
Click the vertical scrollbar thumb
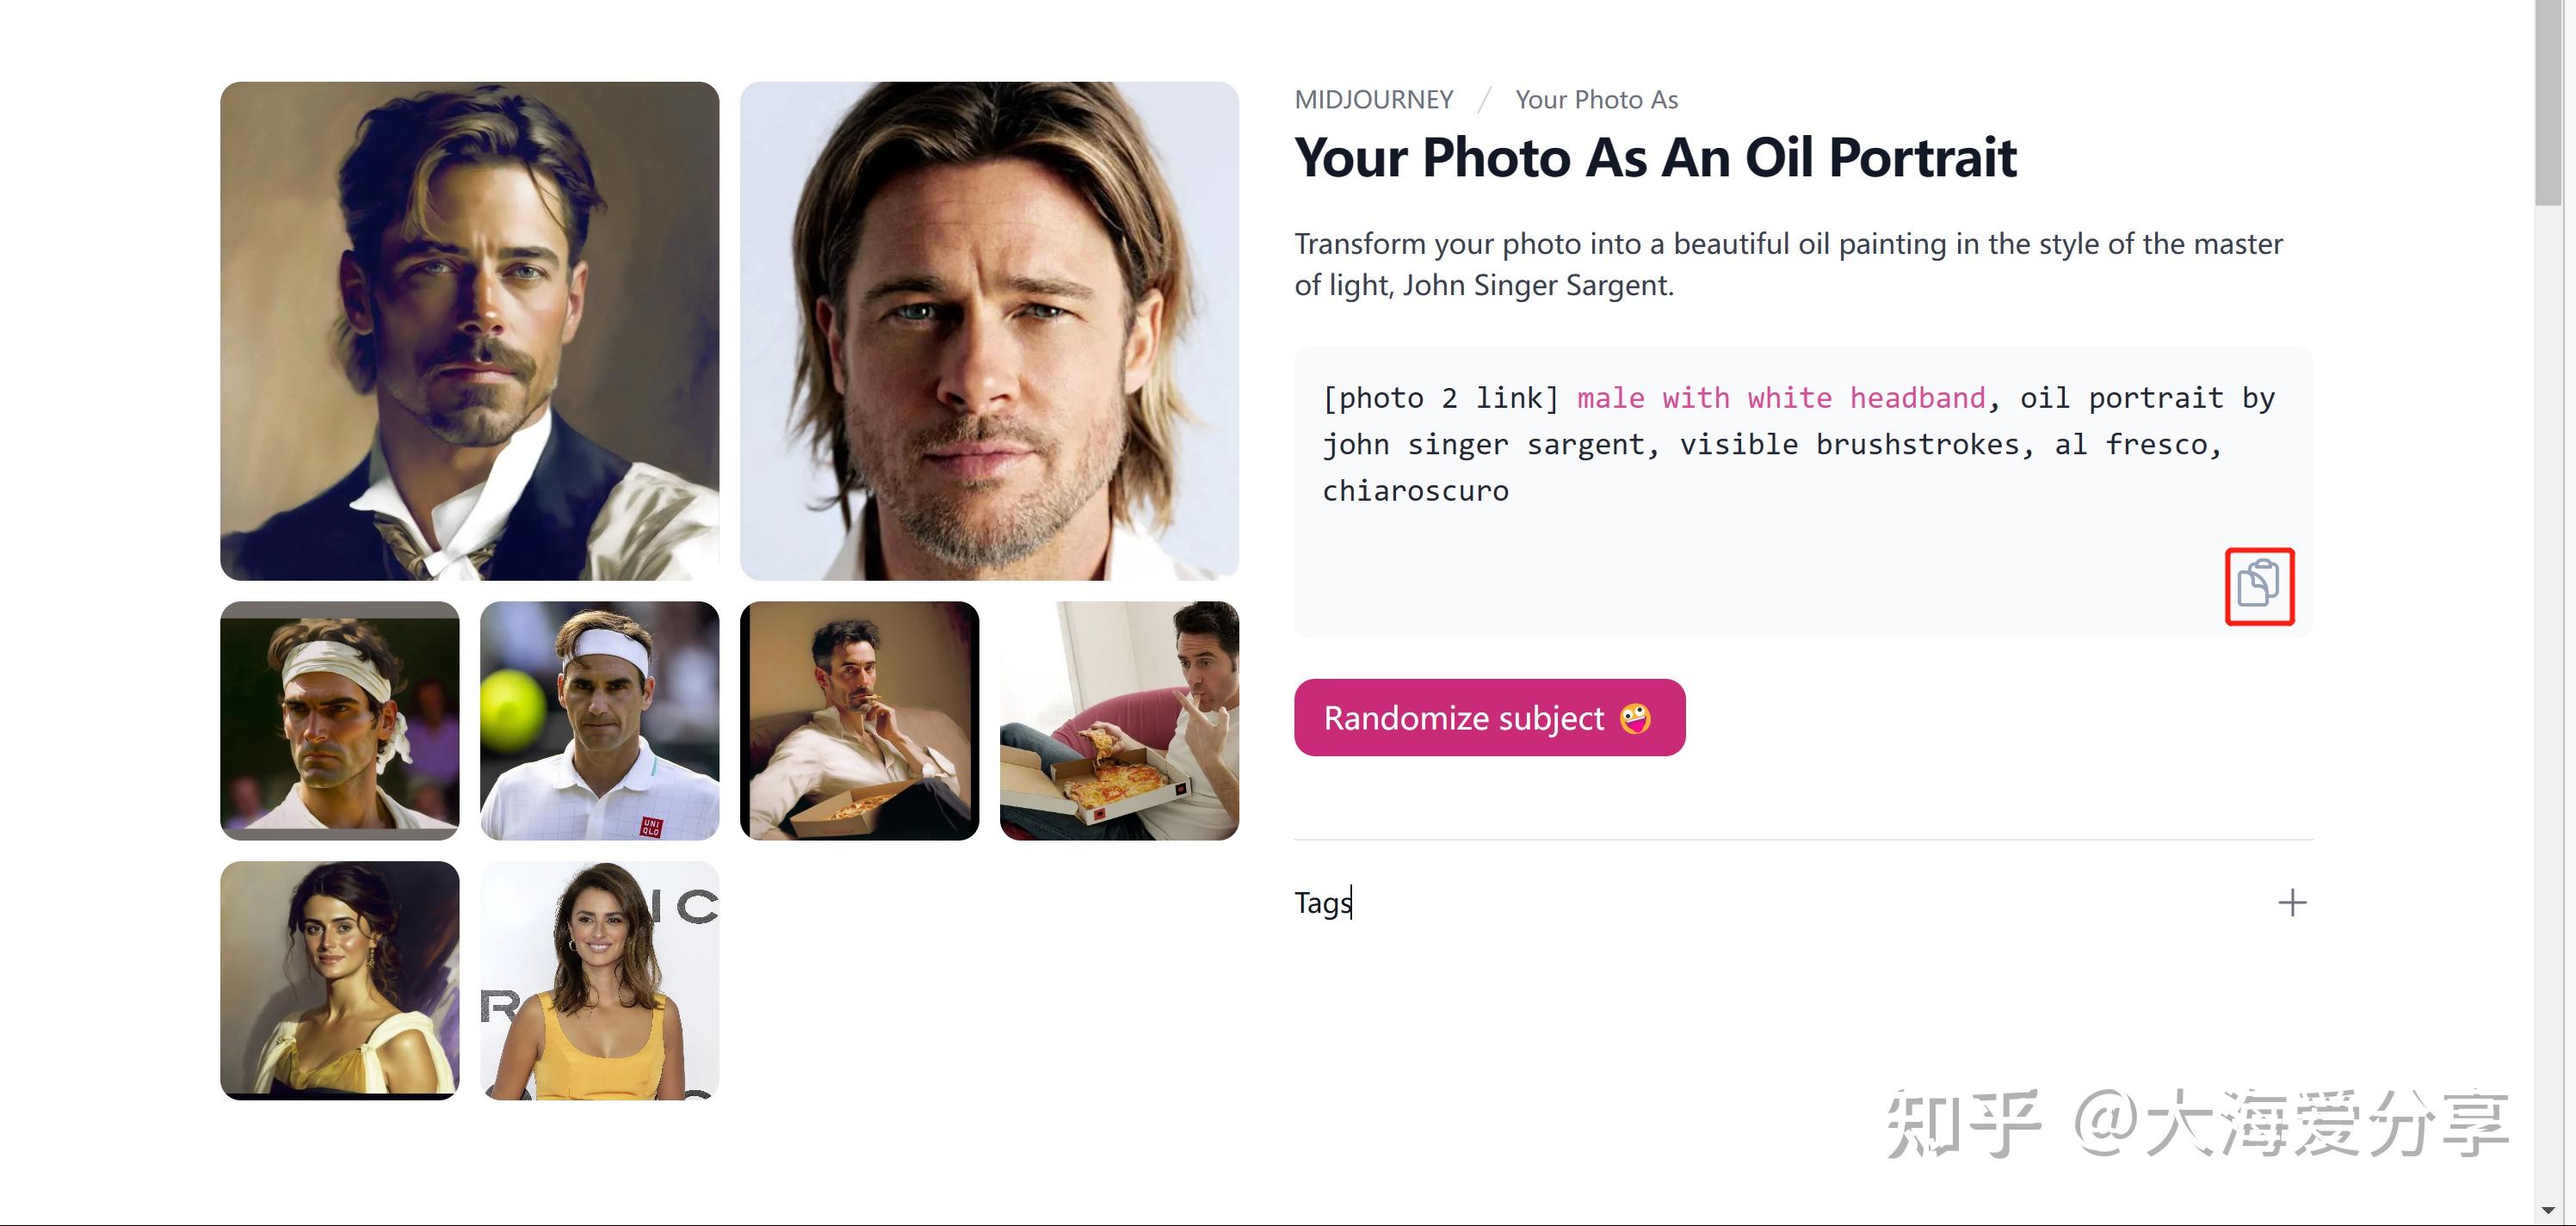[x=2548, y=100]
